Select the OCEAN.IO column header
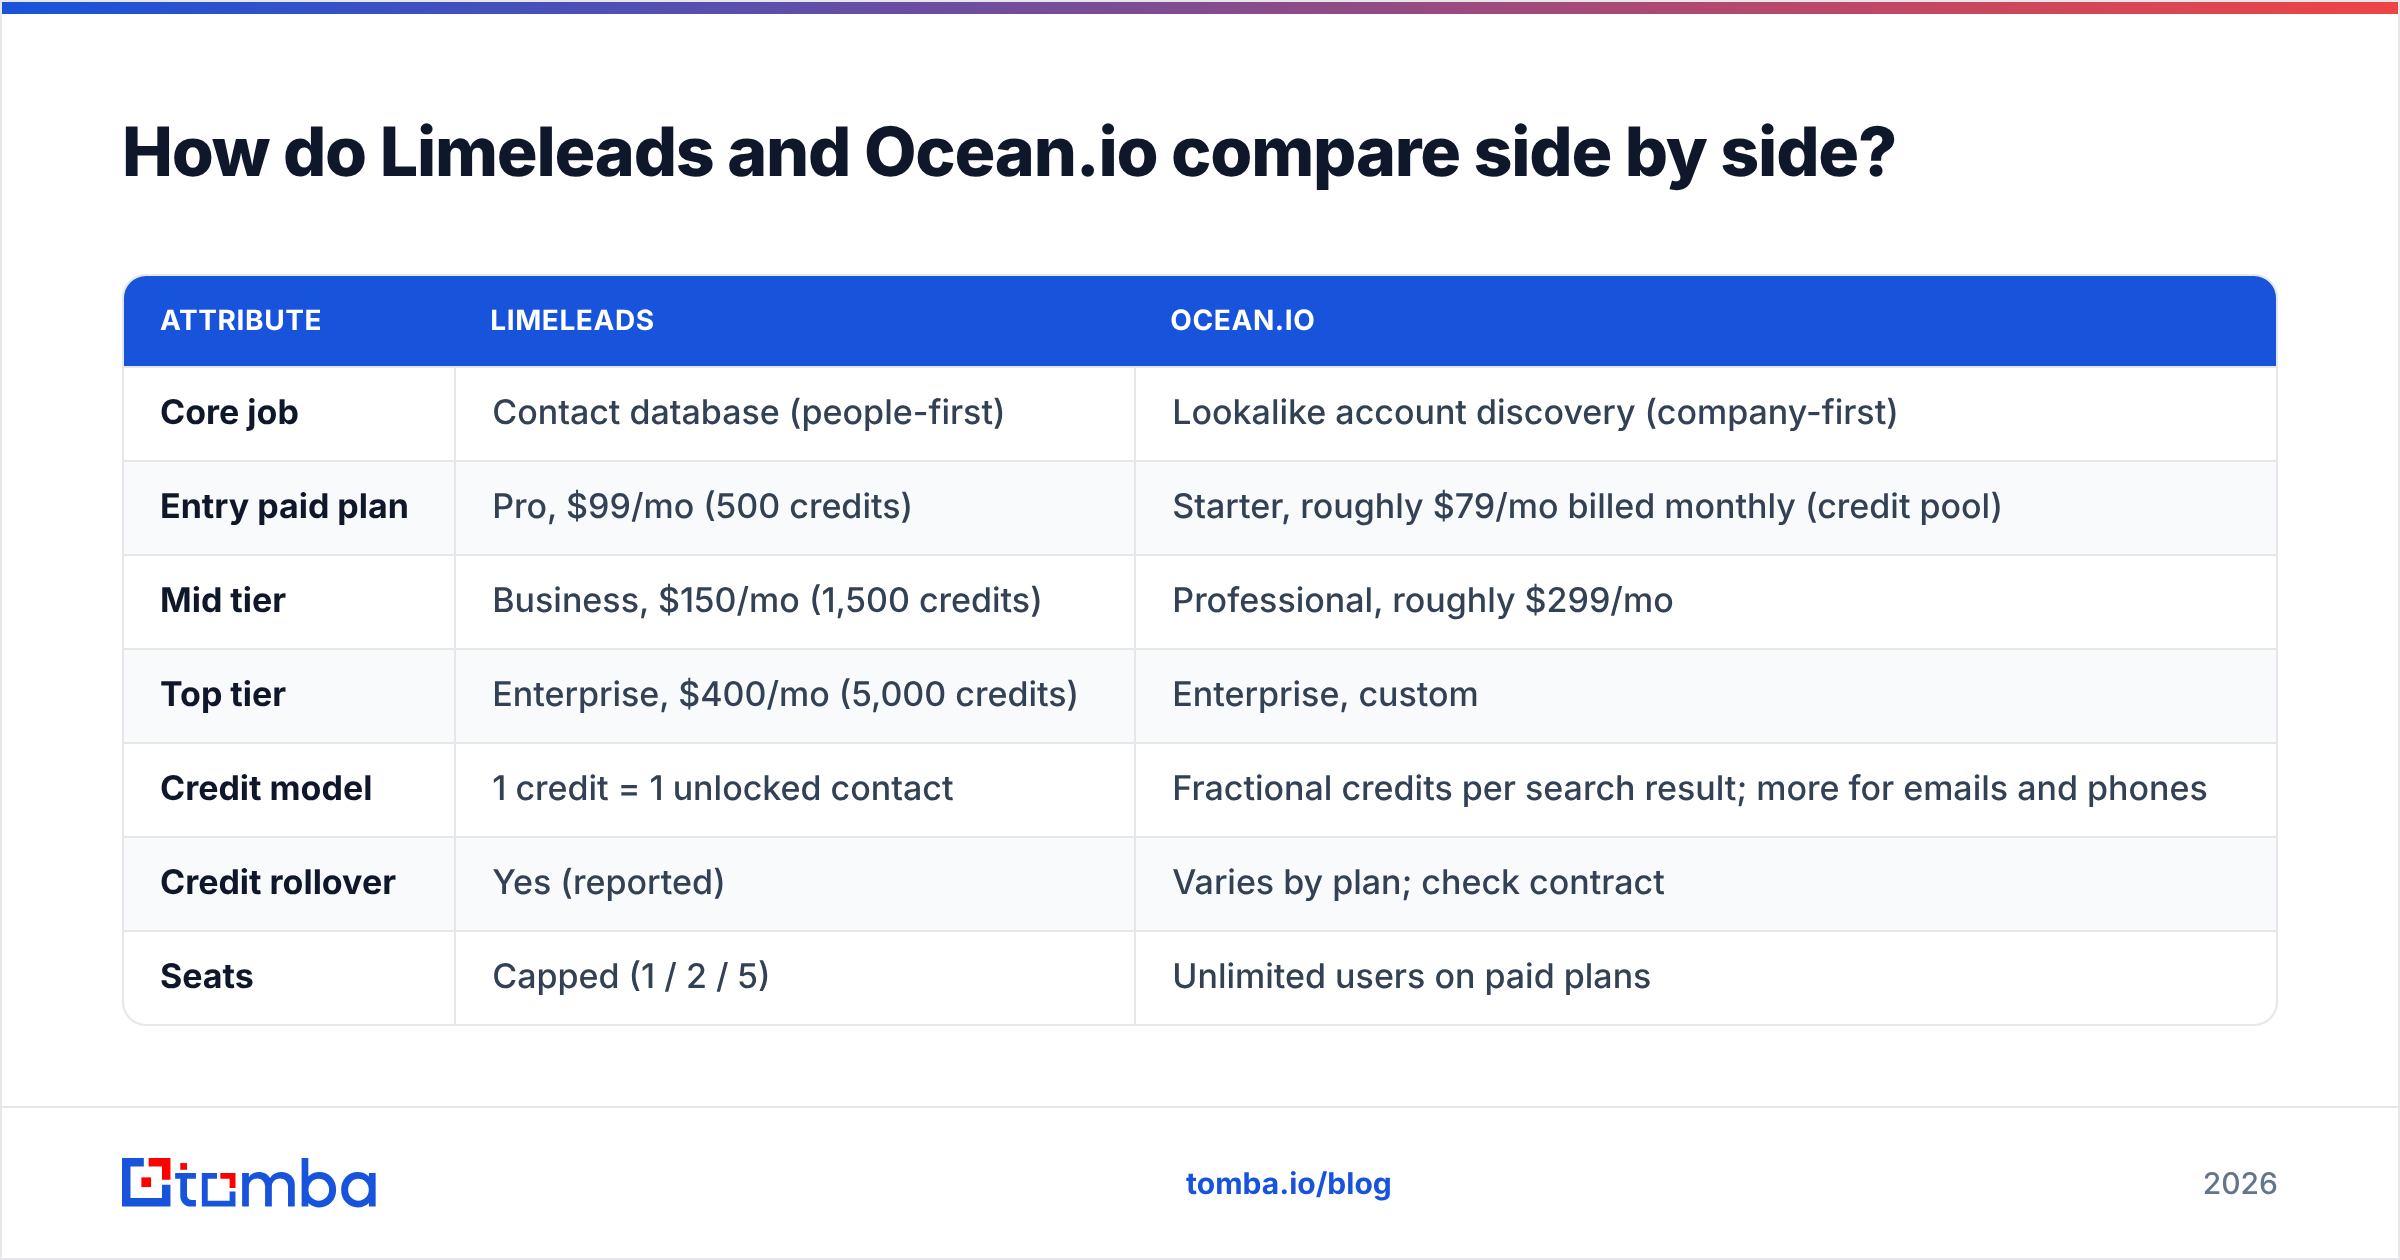The width and height of the screenshot is (2400, 1260). click(1242, 320)
